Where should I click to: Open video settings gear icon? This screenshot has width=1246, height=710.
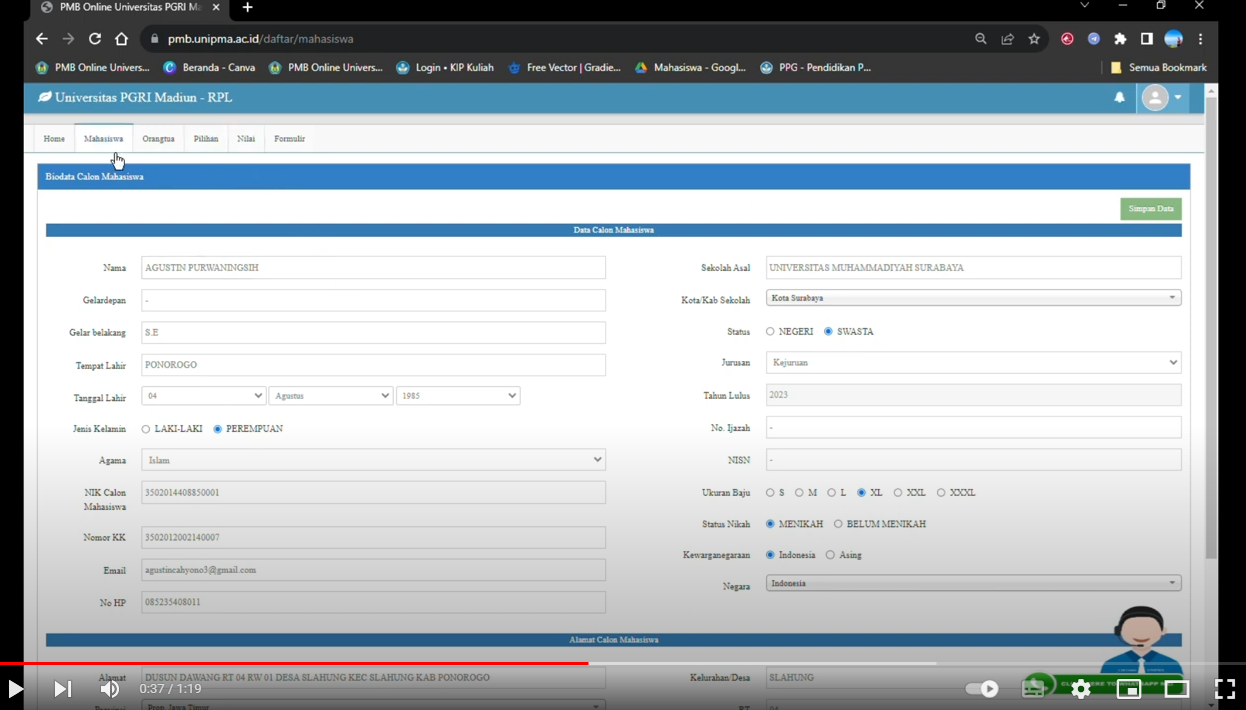click(x=1081, y=689)
